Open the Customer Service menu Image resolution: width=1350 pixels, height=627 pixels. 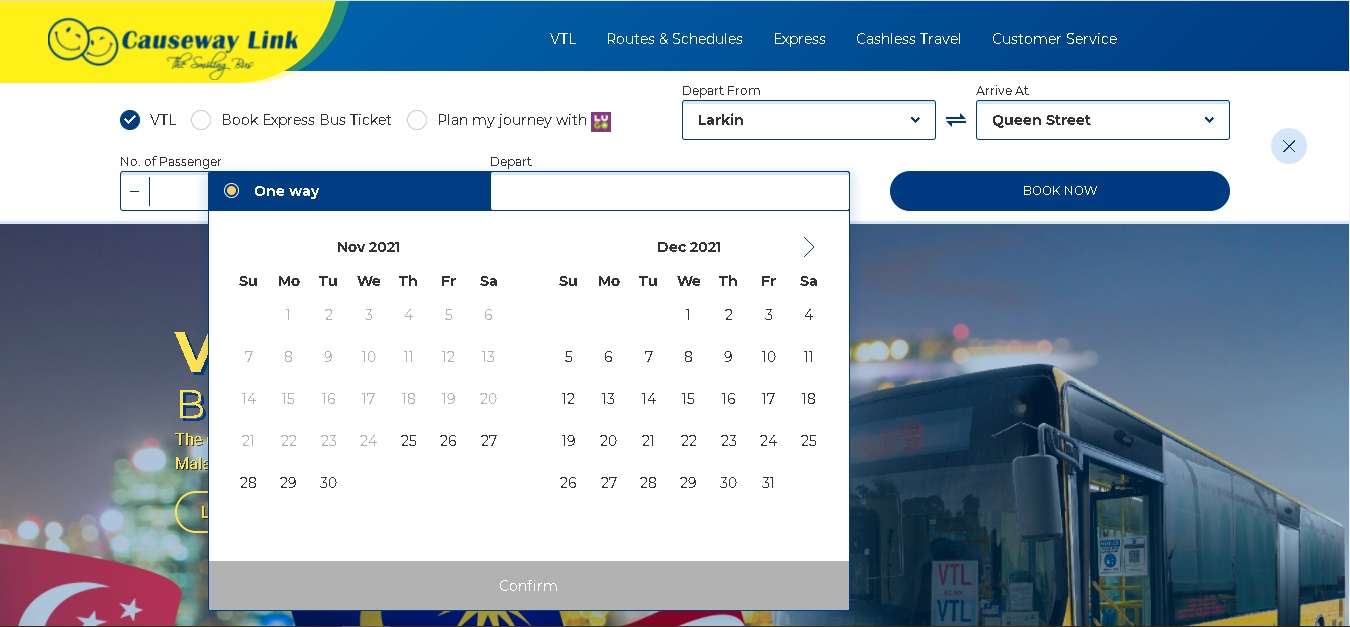click(x=1054, y=39)
